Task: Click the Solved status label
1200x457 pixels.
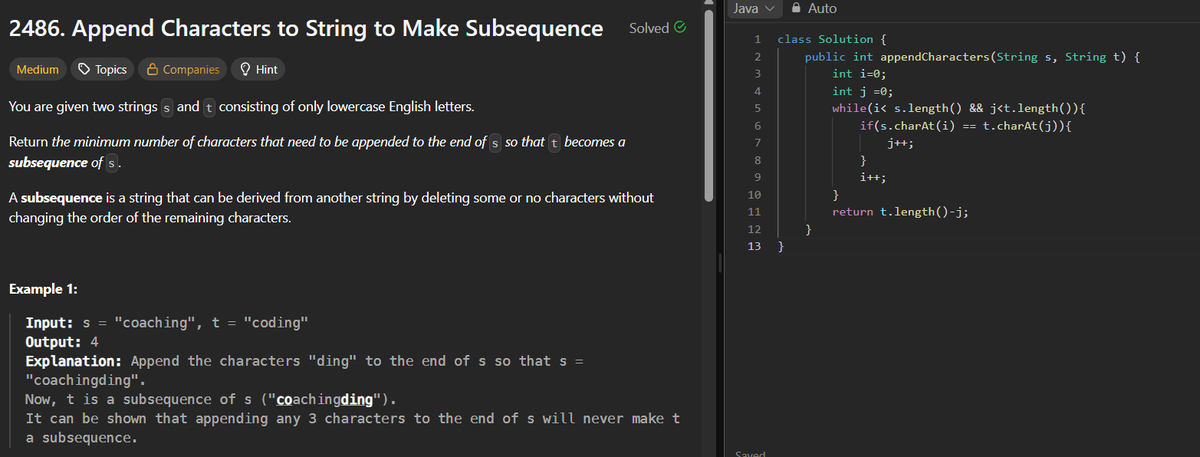Action: pyautogui.click(x=649, y=28)
